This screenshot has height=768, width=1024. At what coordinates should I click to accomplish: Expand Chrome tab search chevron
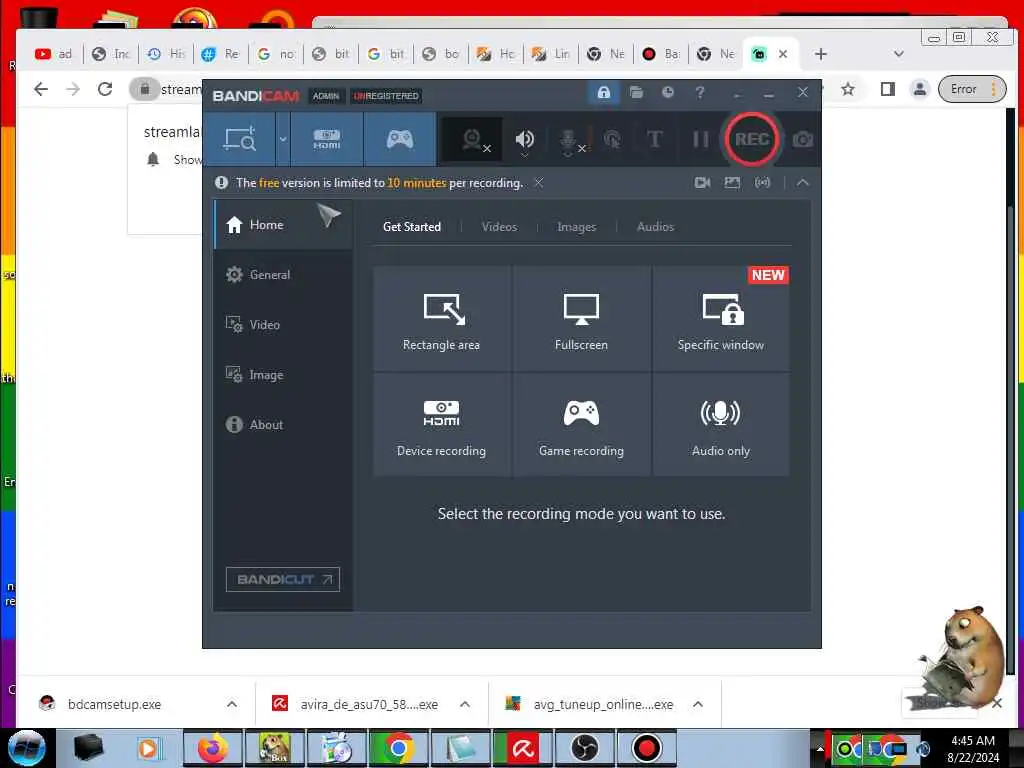pyautogui.click(x=899, y=54)
